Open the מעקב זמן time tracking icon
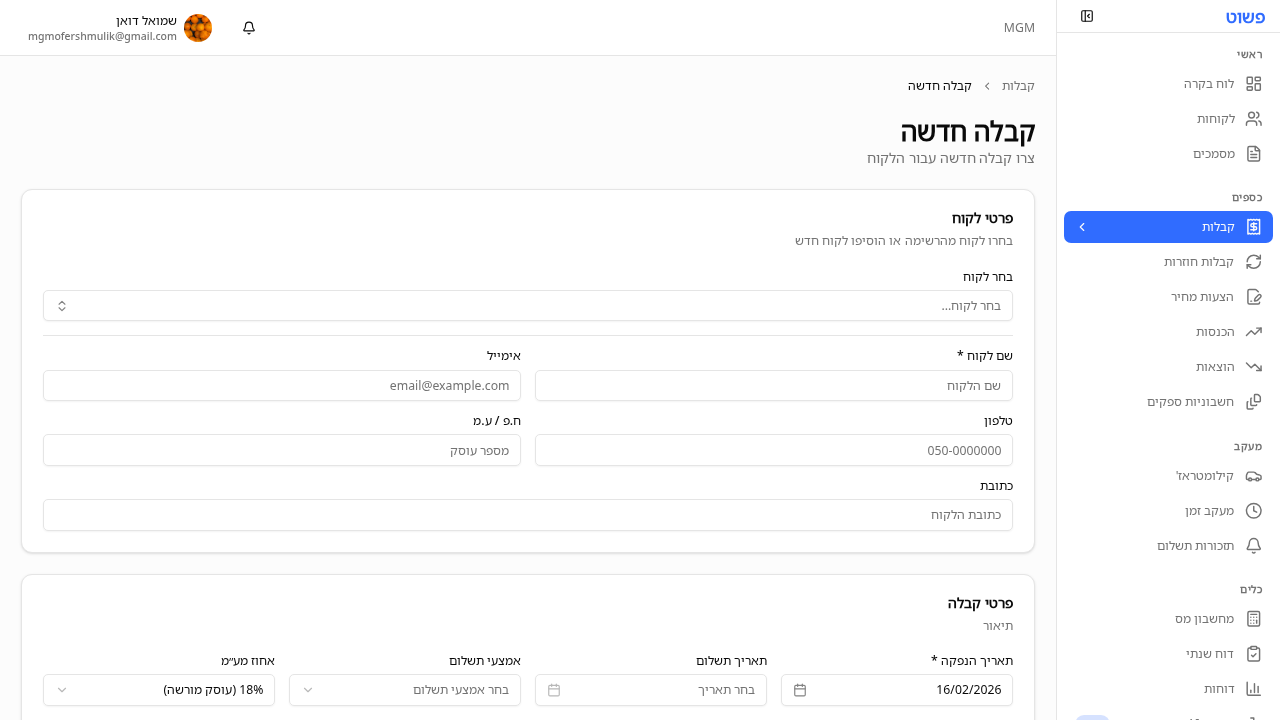This screenshot has height=720, width=1280. tap(1254, 510)
